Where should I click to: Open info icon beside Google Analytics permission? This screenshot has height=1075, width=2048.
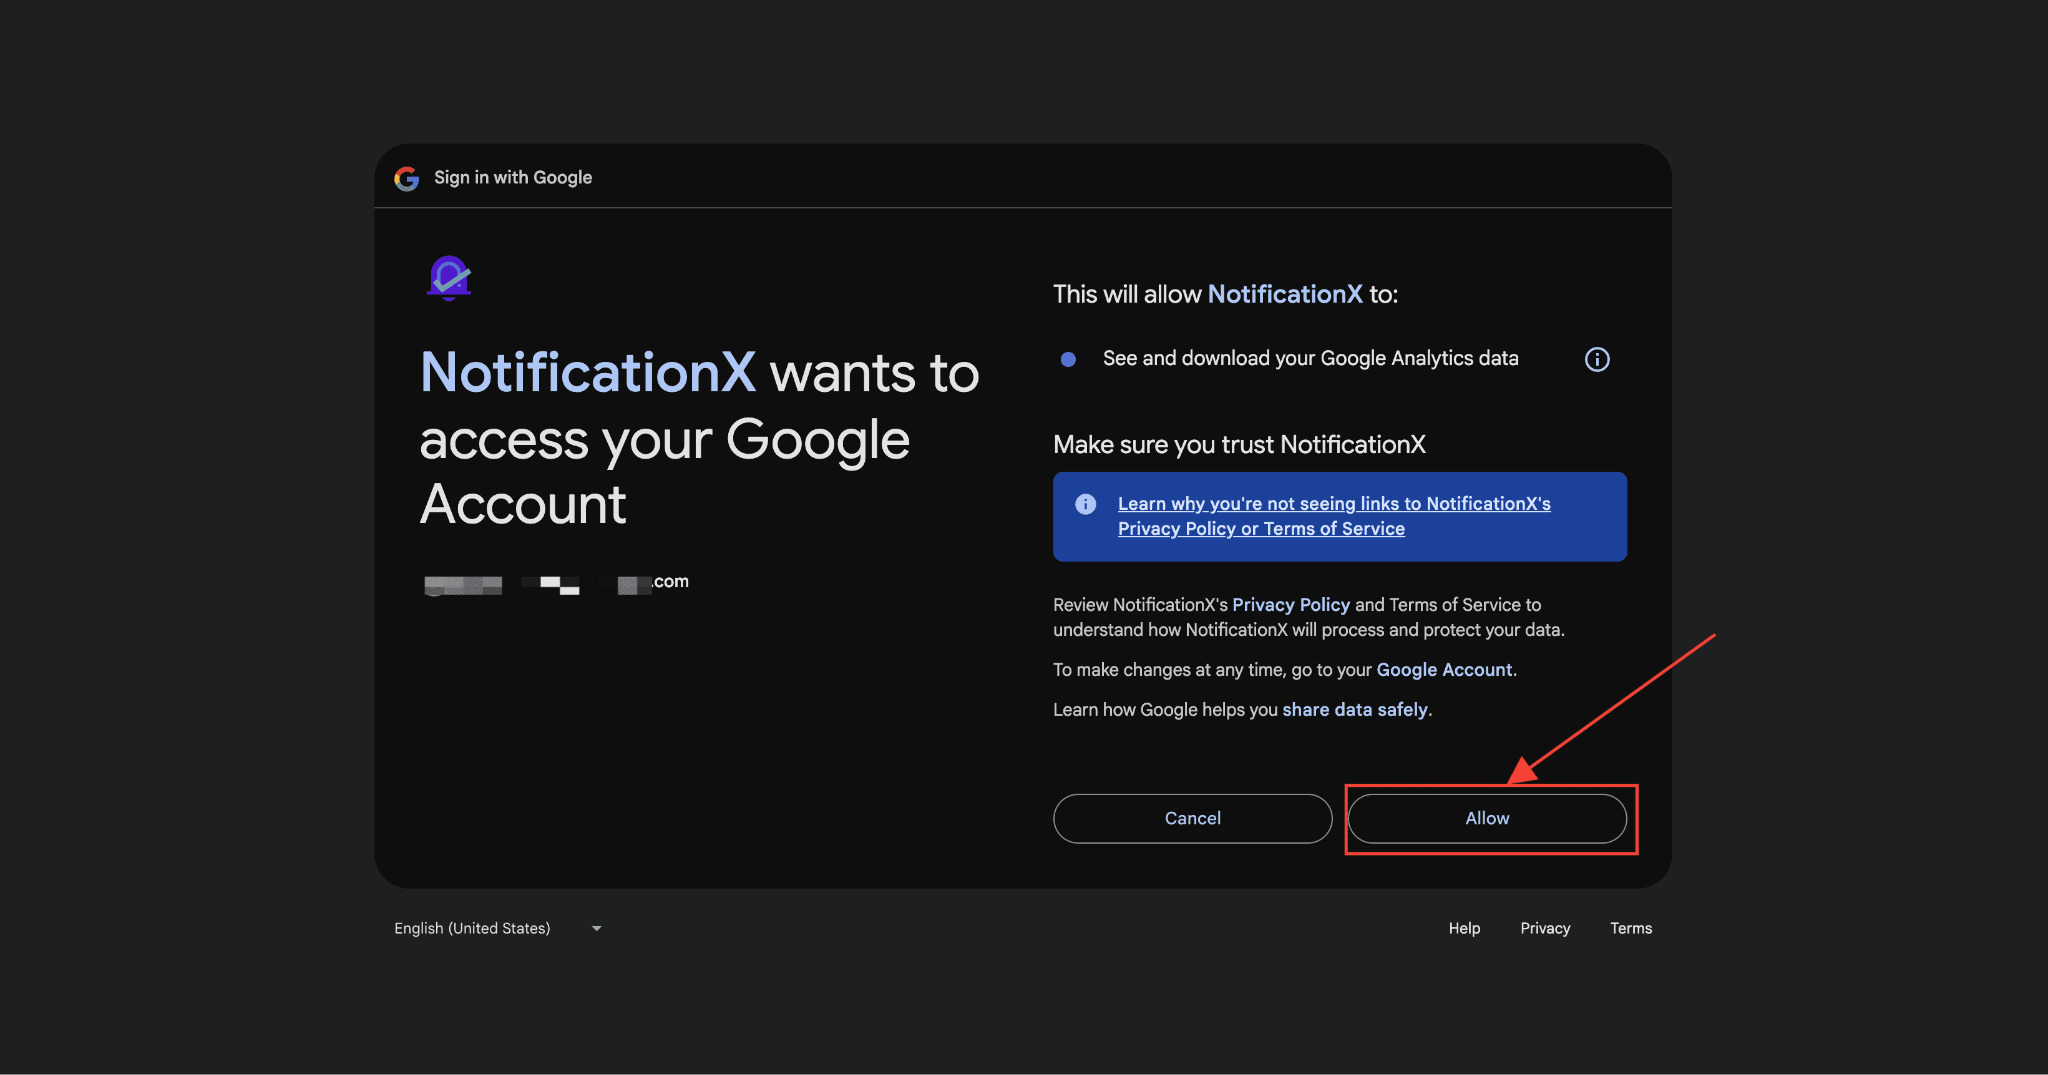(1597, 359)
